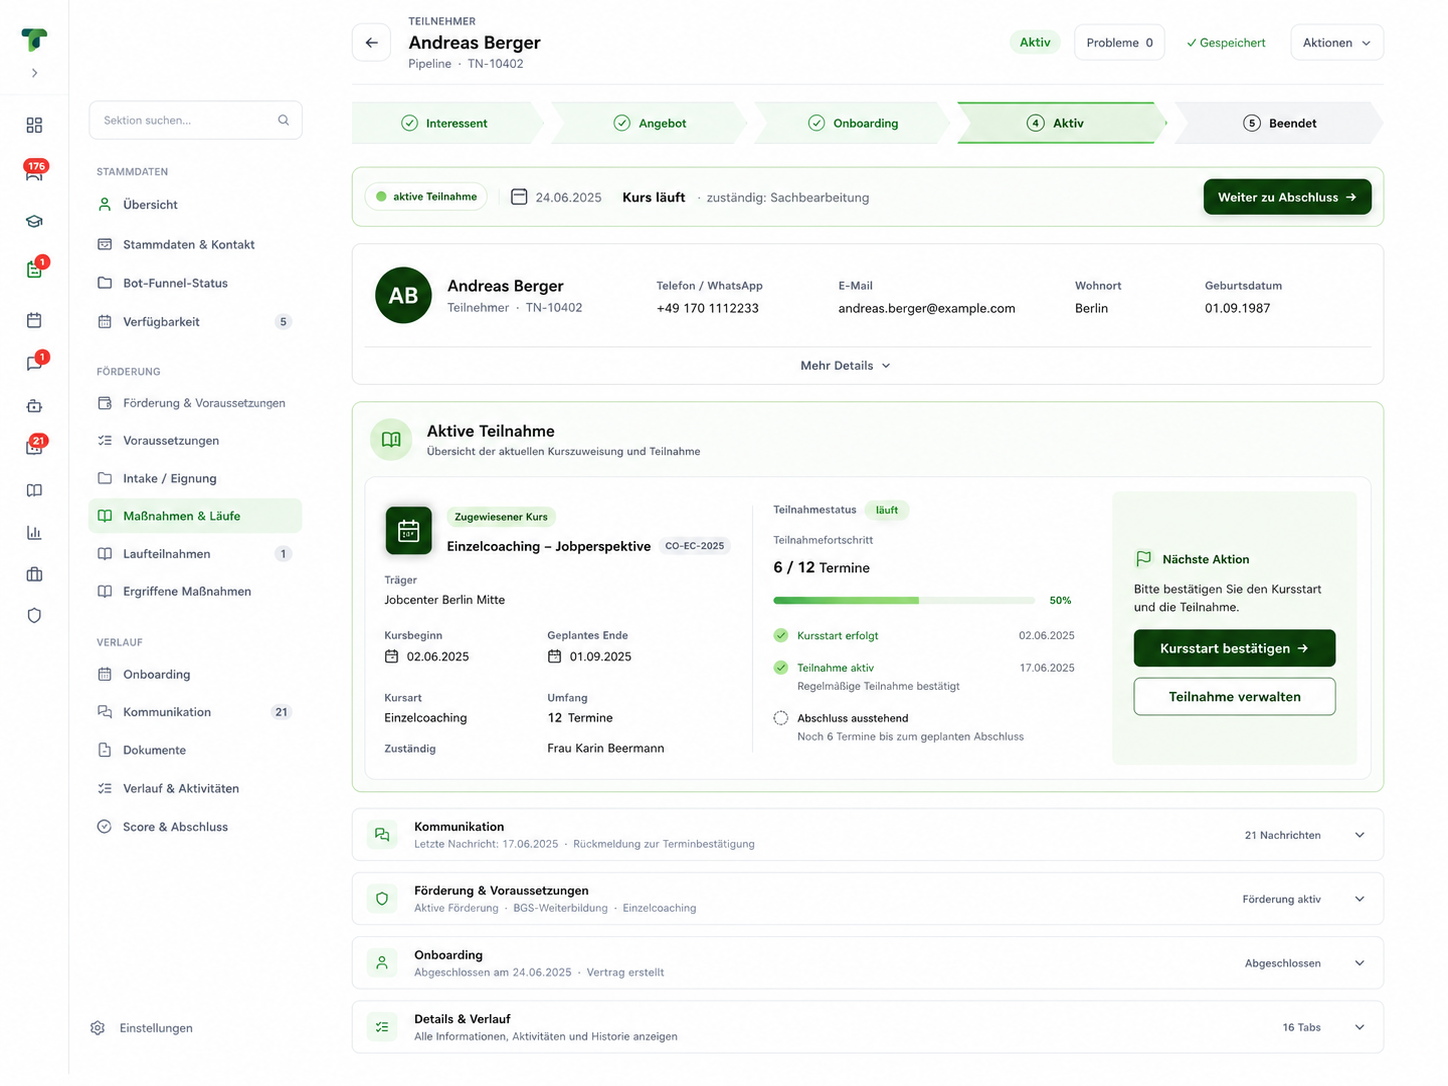The width and height of the screenshot is (1448, 1086).
Task: Click the Teilnahmefortschritt progress bar at 50%
Action: [x=904, y=600]
